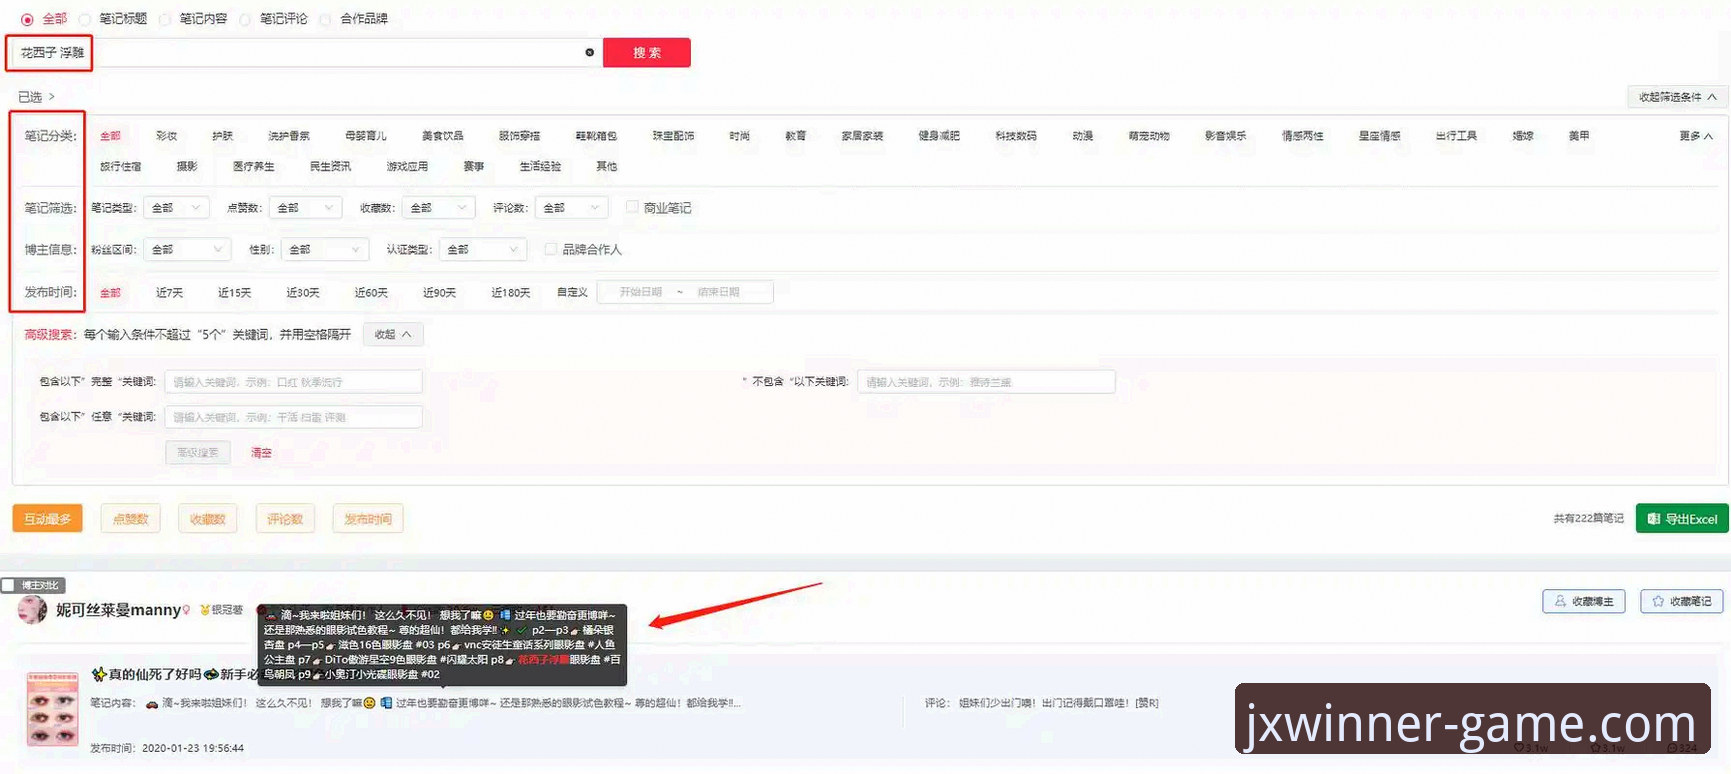The width and height of the screenshot is (1731, 774).
Task: Select the 笔记评论 radio button
Action: (x=245, y=19)
